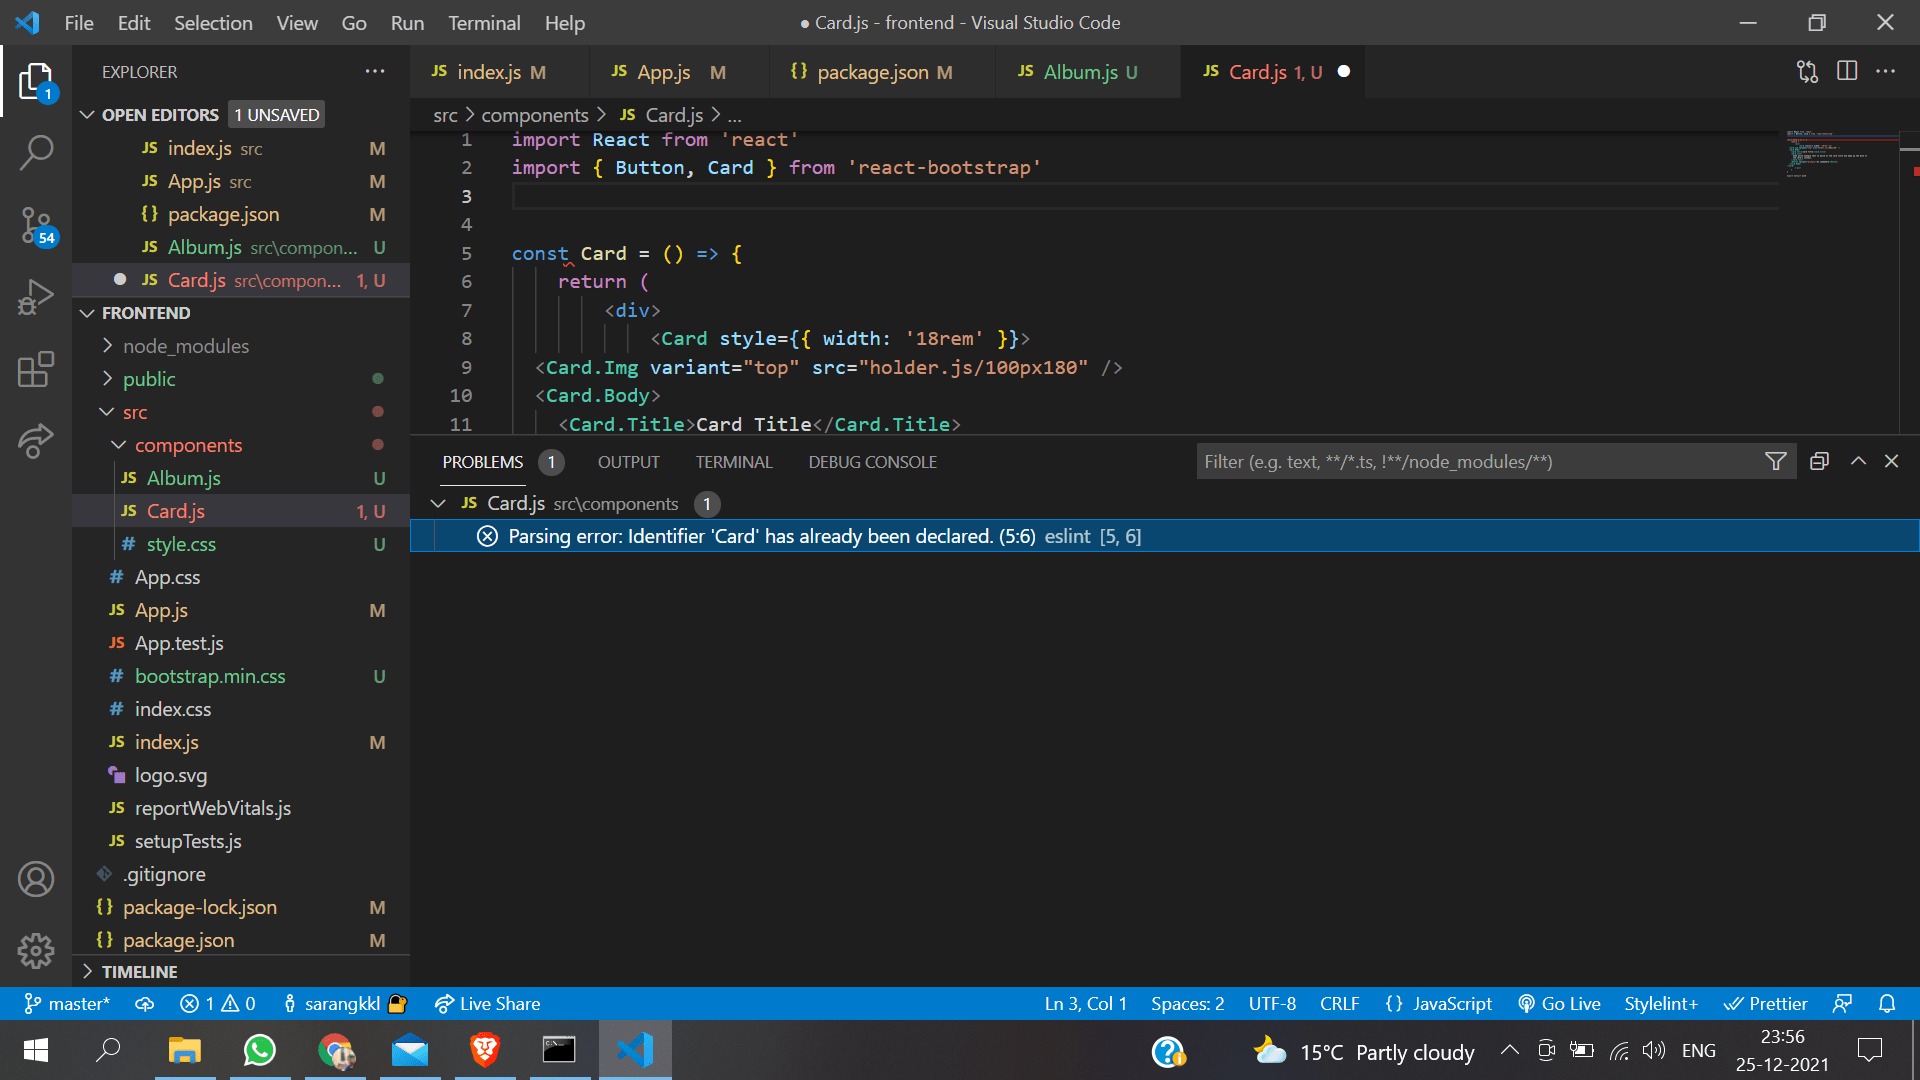
Task: Switch to the OUTPUT panel tab
Action: click(628, 462)
